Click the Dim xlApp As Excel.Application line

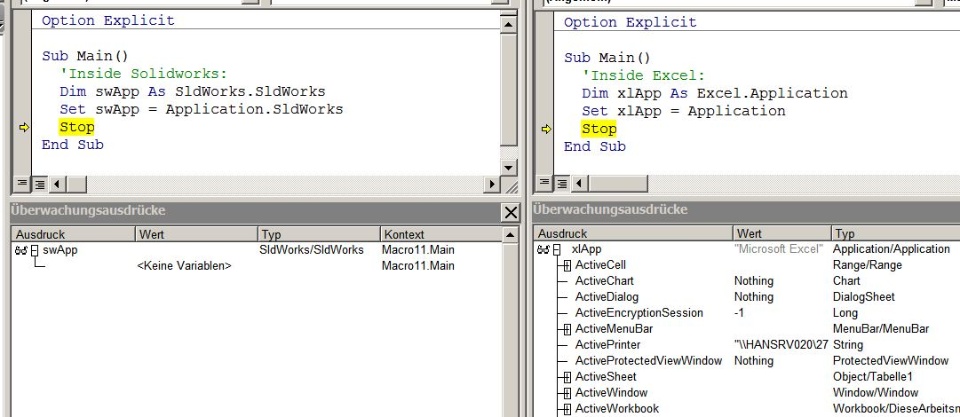[714, 93]
